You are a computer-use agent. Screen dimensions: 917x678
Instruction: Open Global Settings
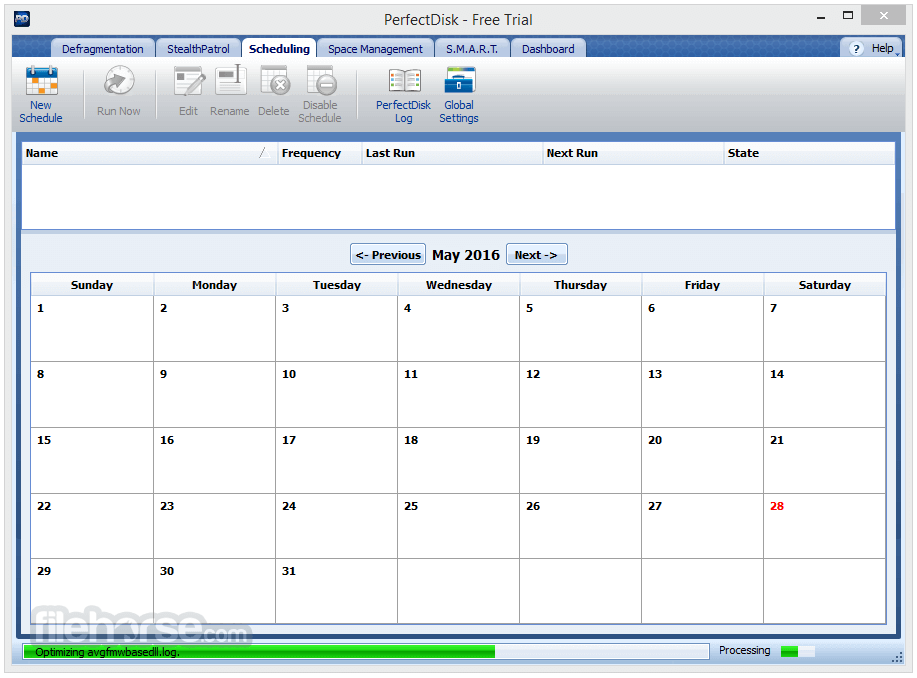pyautogui.click(x=459, y=94)
